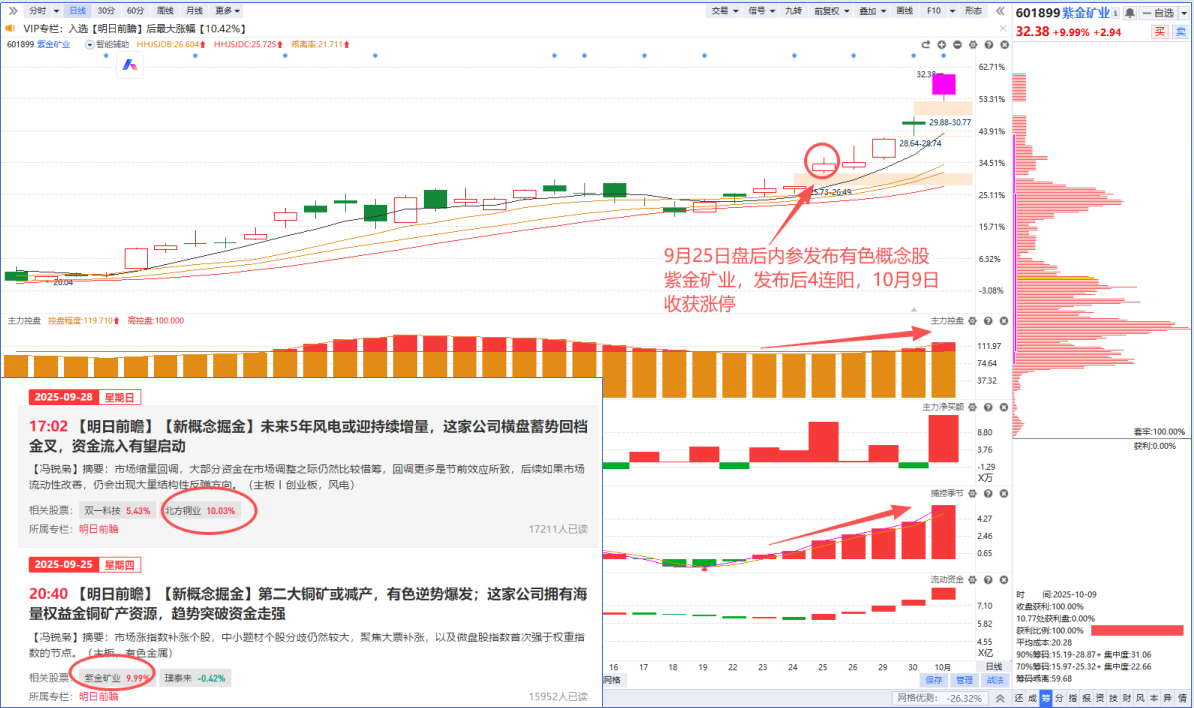
Task: Open settings gear for 主力净买额 panel
Action: pyautogui.click(x=972, y=407)
